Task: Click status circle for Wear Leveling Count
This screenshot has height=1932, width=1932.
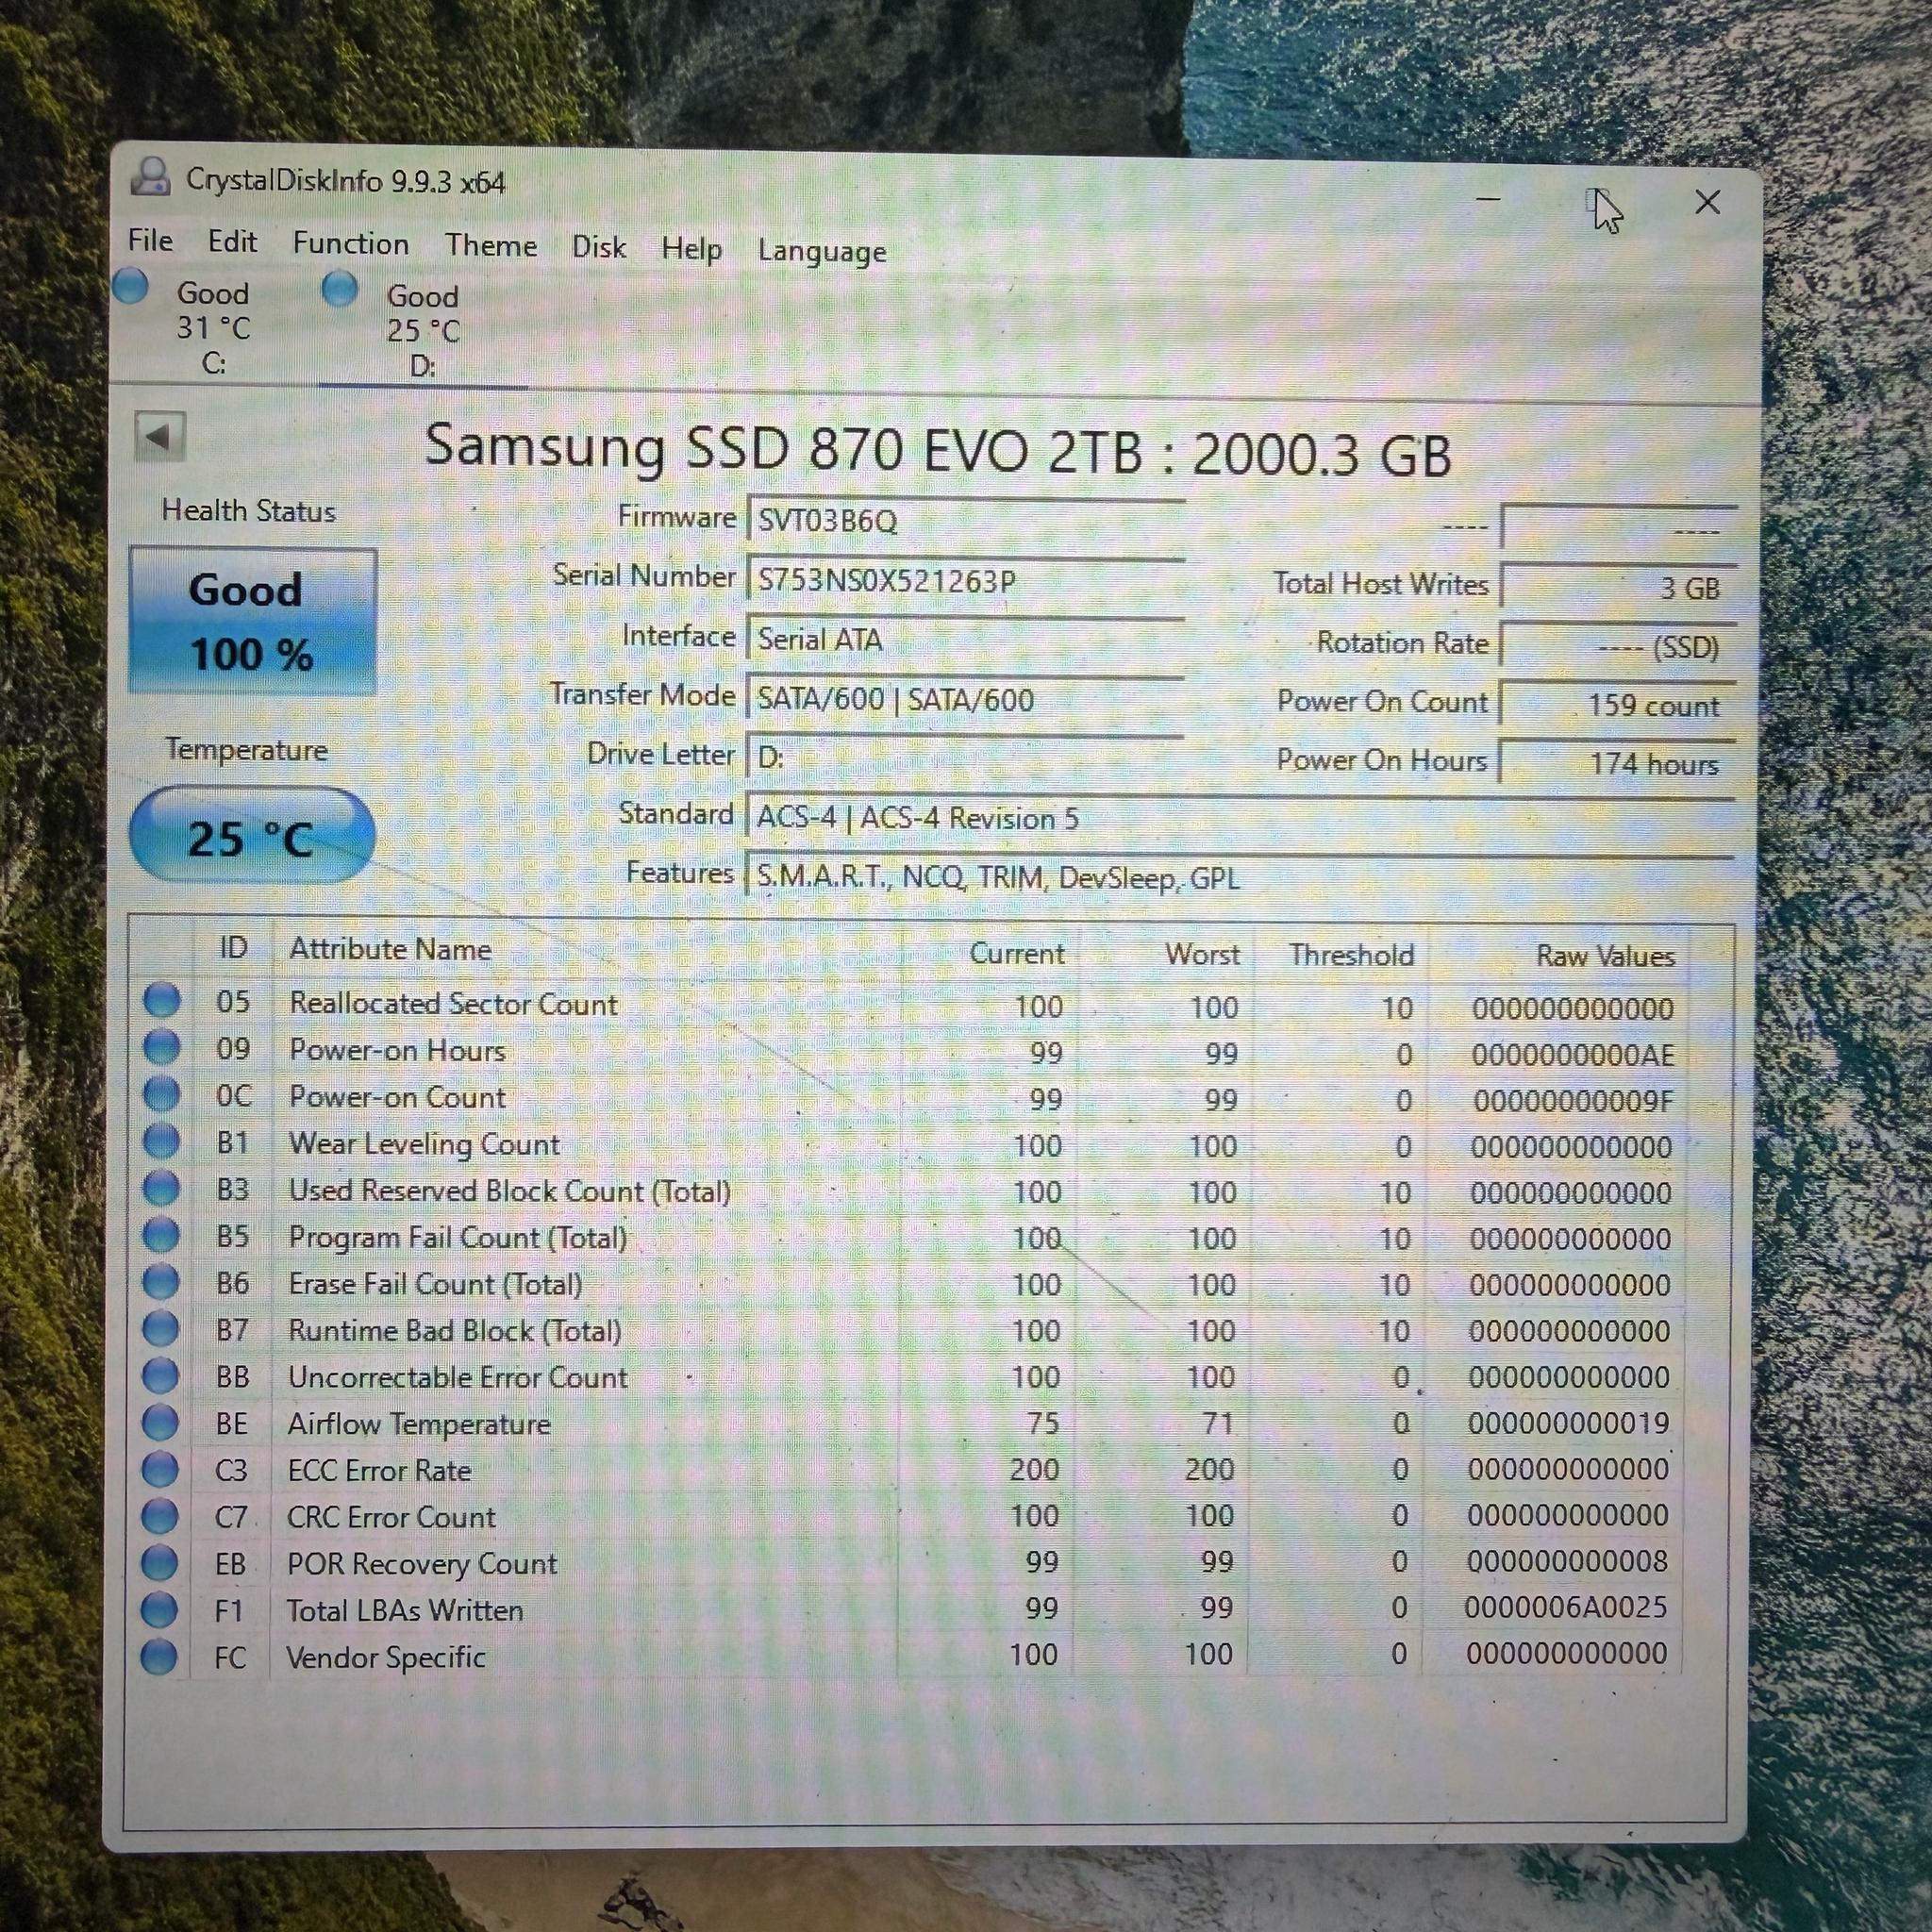Action: point(162,1141)
